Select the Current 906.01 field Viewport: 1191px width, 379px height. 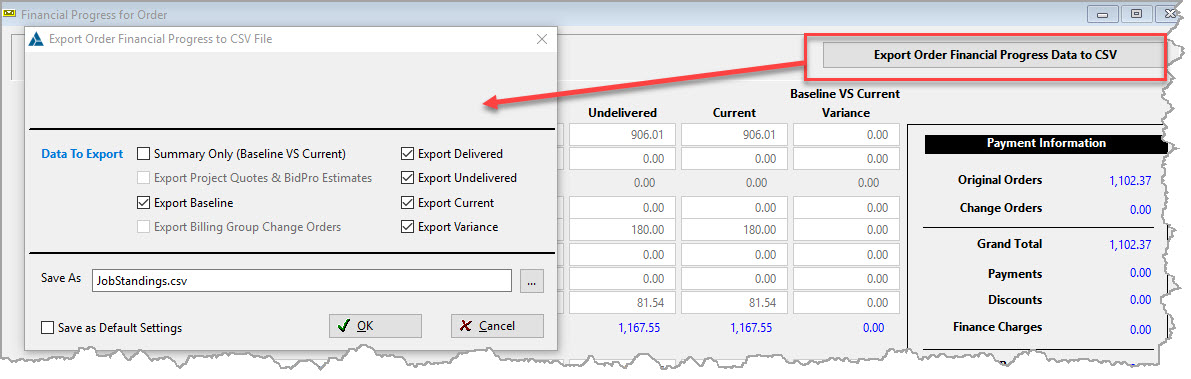pos(734,135)
